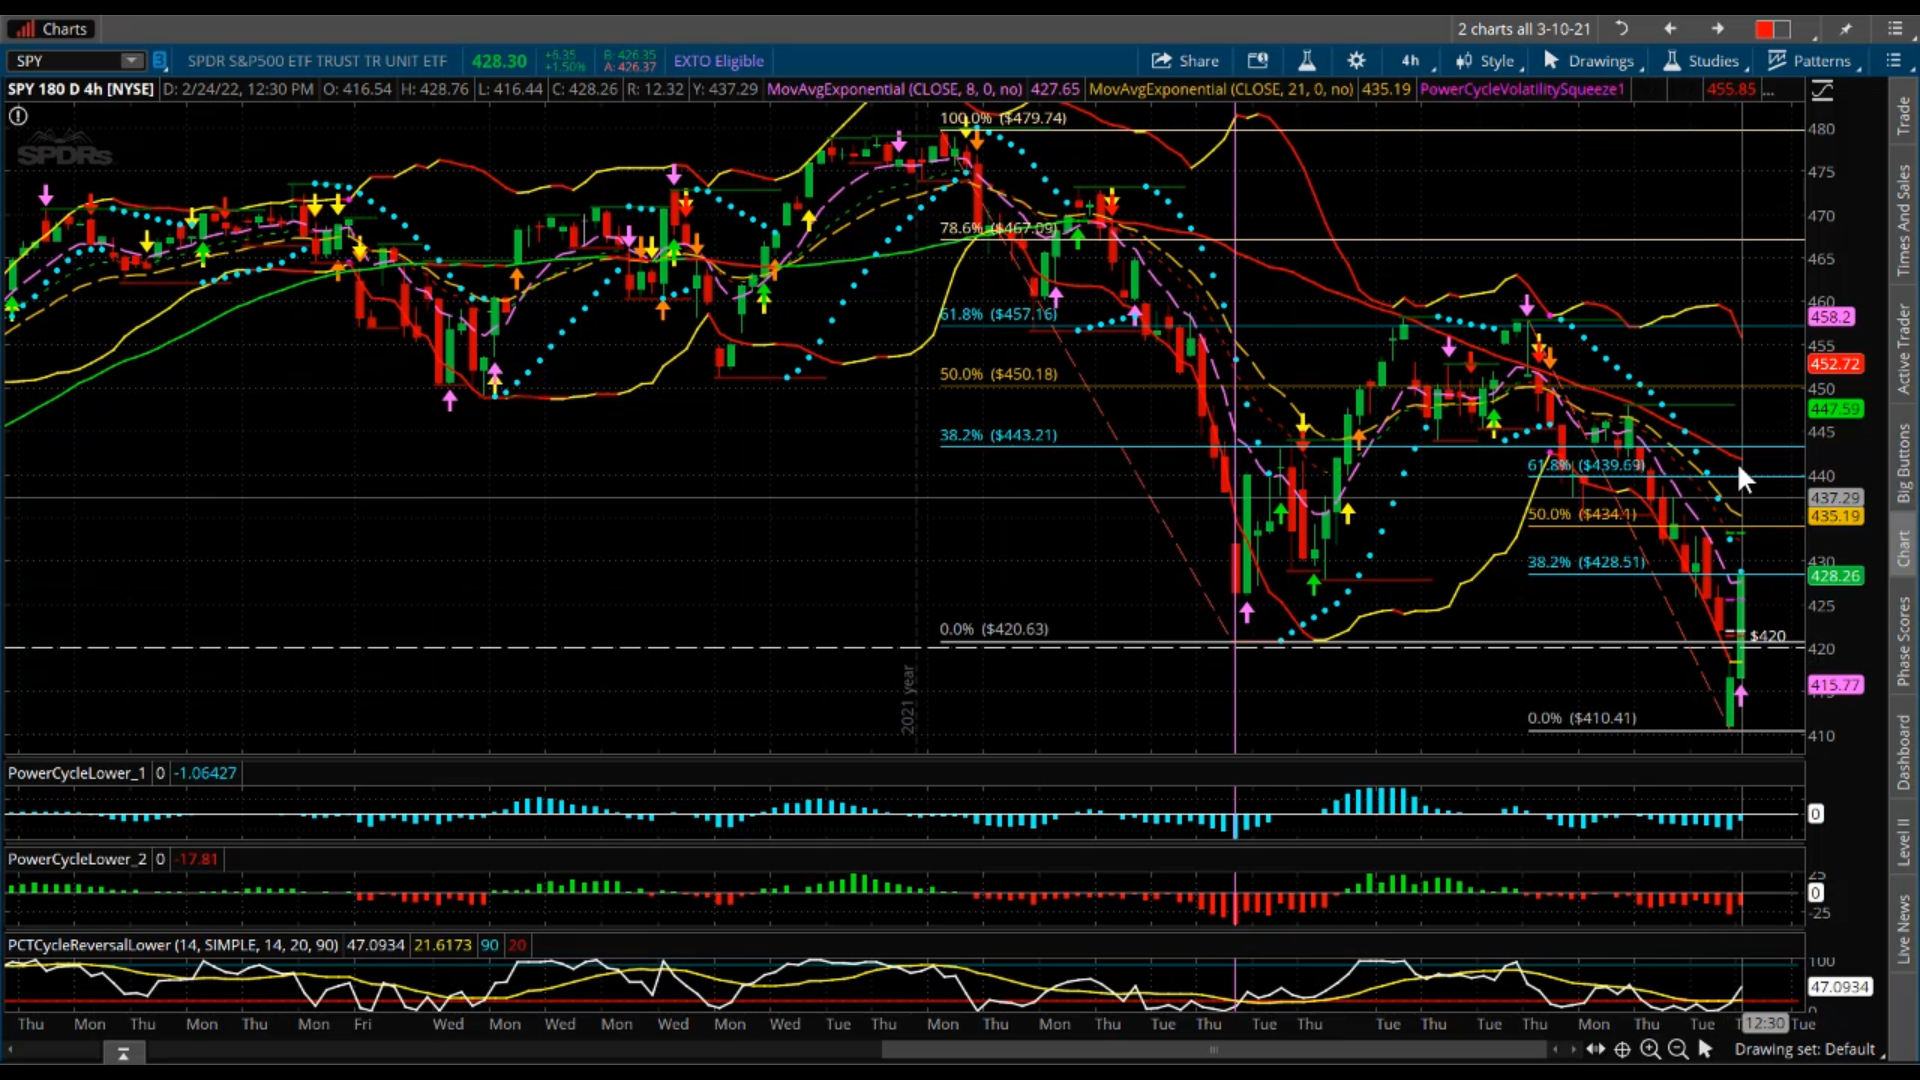Open the Style menu
Viewport: 1920px width, 1080px height.
tap(1488, 61)
